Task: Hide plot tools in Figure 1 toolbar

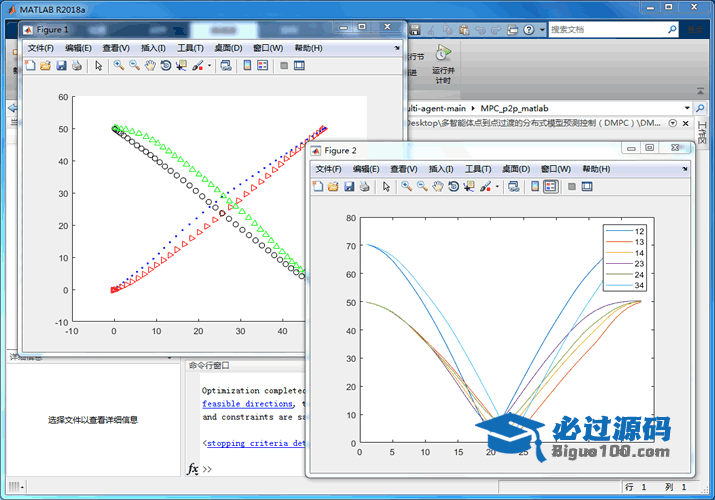Action: [x=284, y=66]
